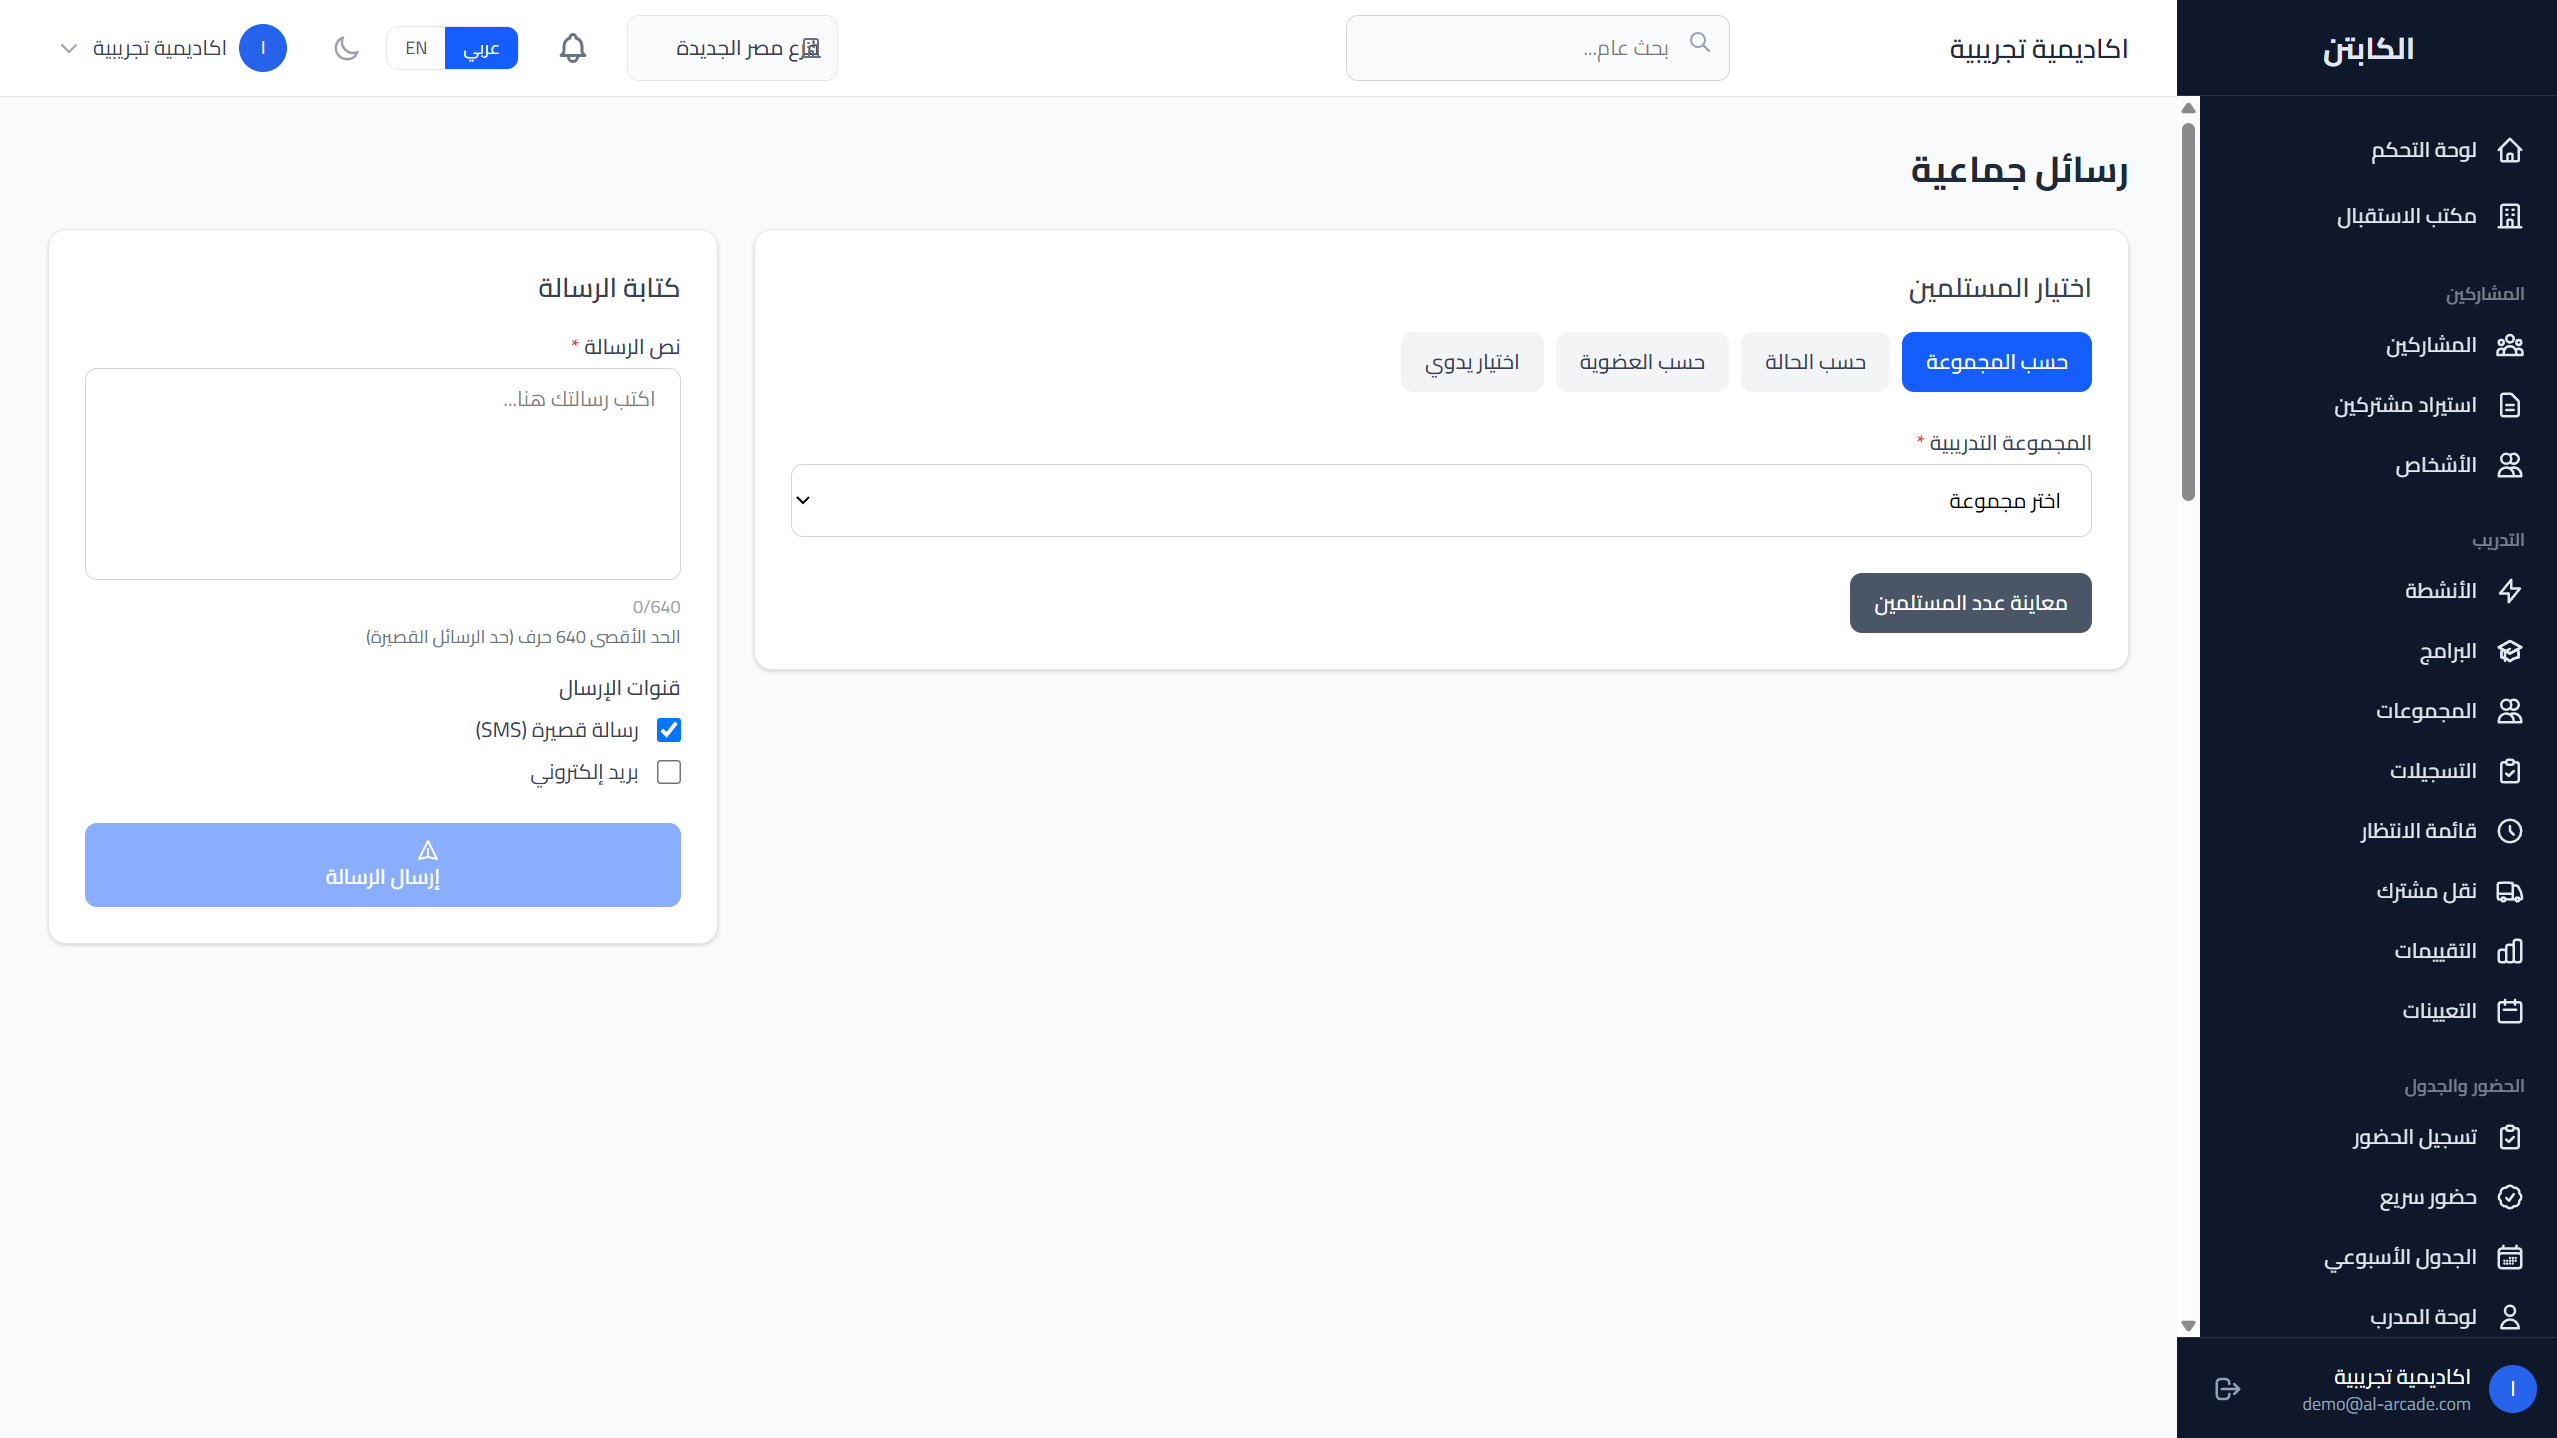
Task: Uncheck the رسالة قصيرة (SMS) checkbox
Action: (x=669, y=730)
